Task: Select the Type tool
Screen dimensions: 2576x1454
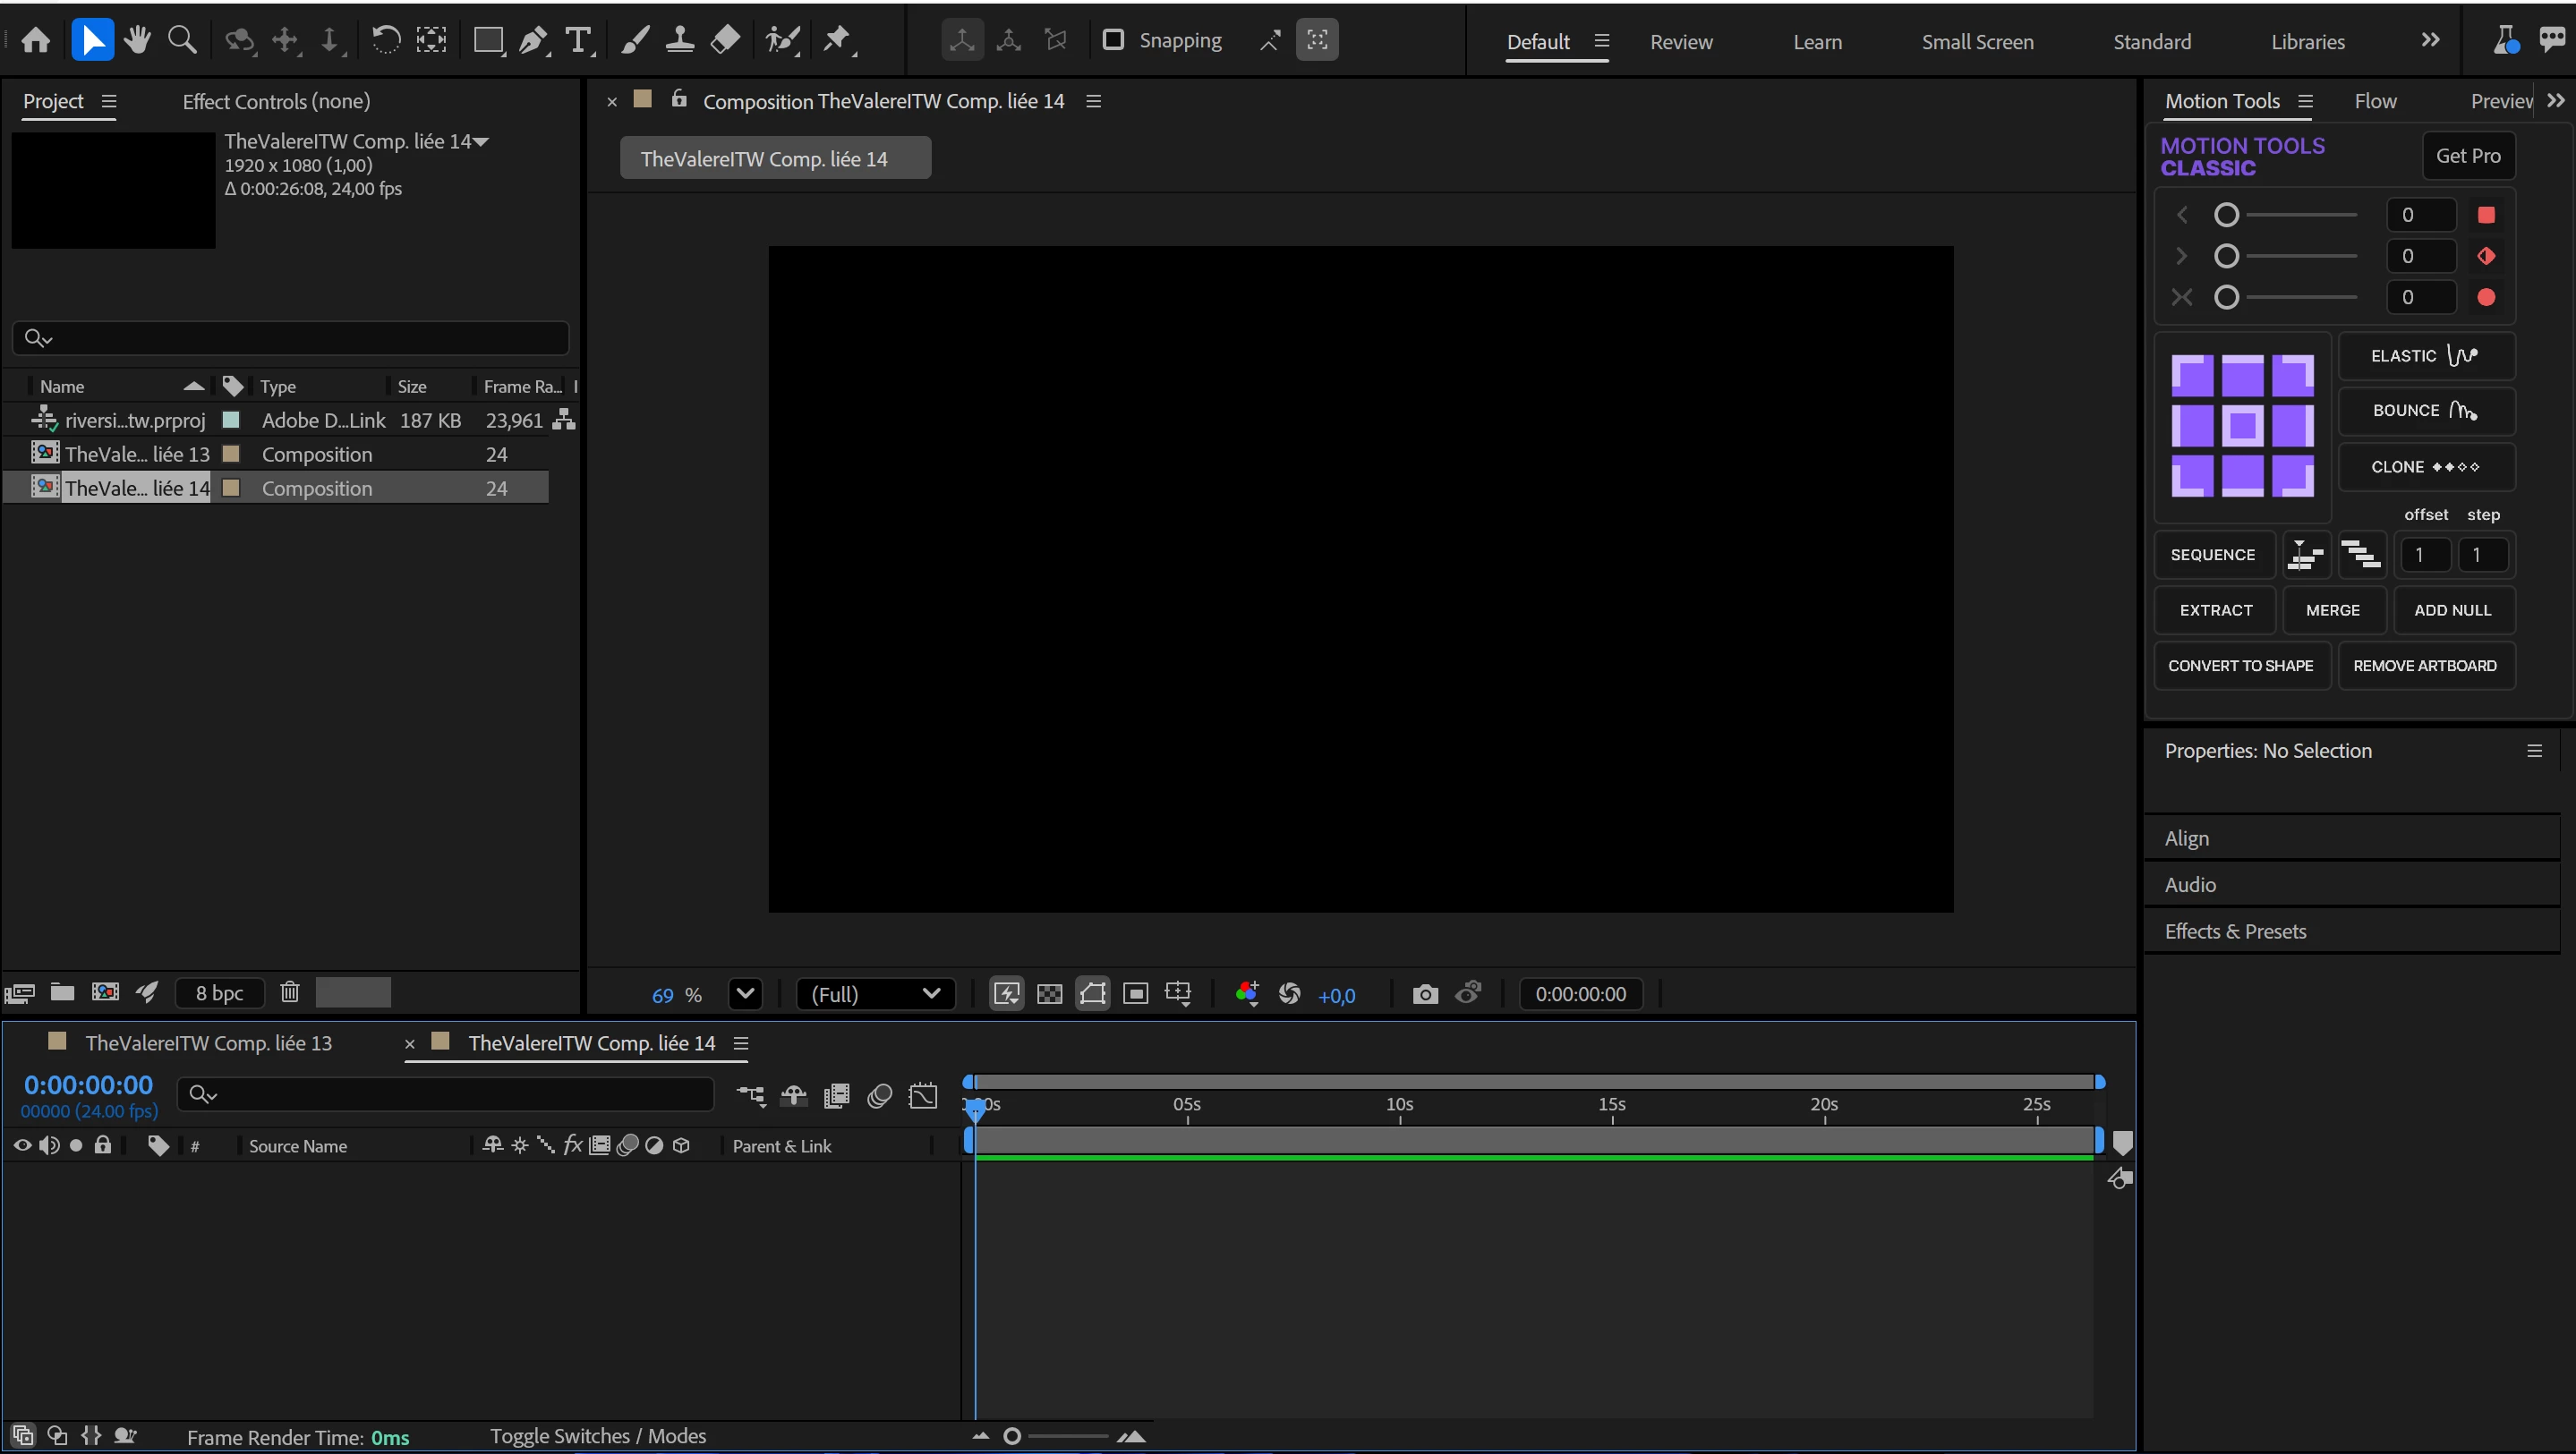Action: point(578,40)
